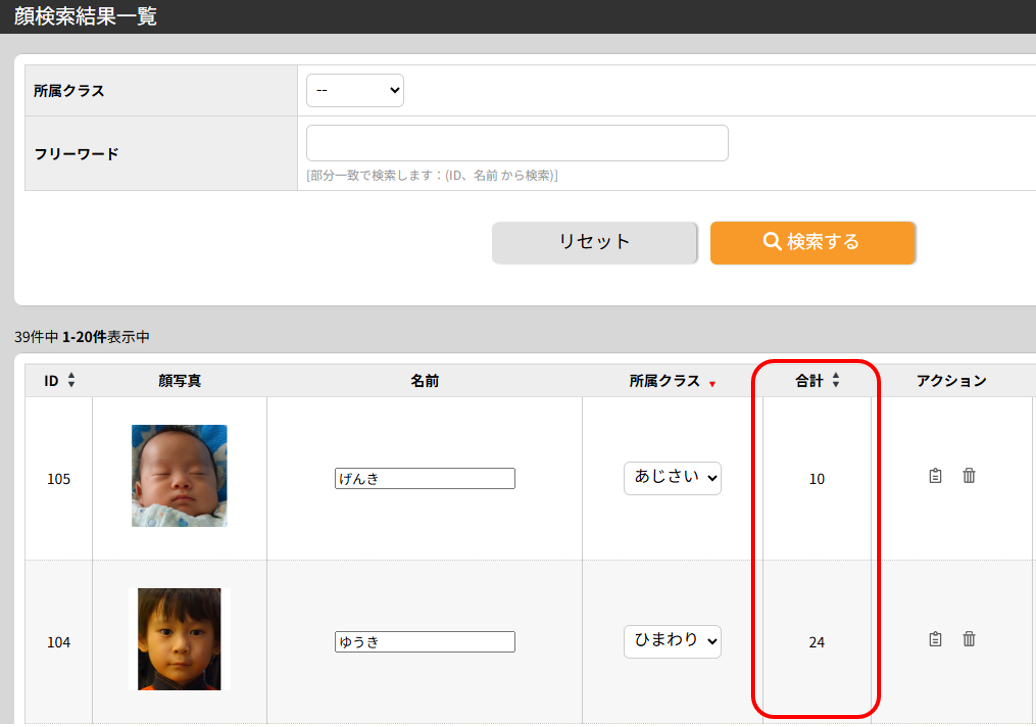
Task: Delete ゆうき entry with trash icon
Action: pos(969,639)
